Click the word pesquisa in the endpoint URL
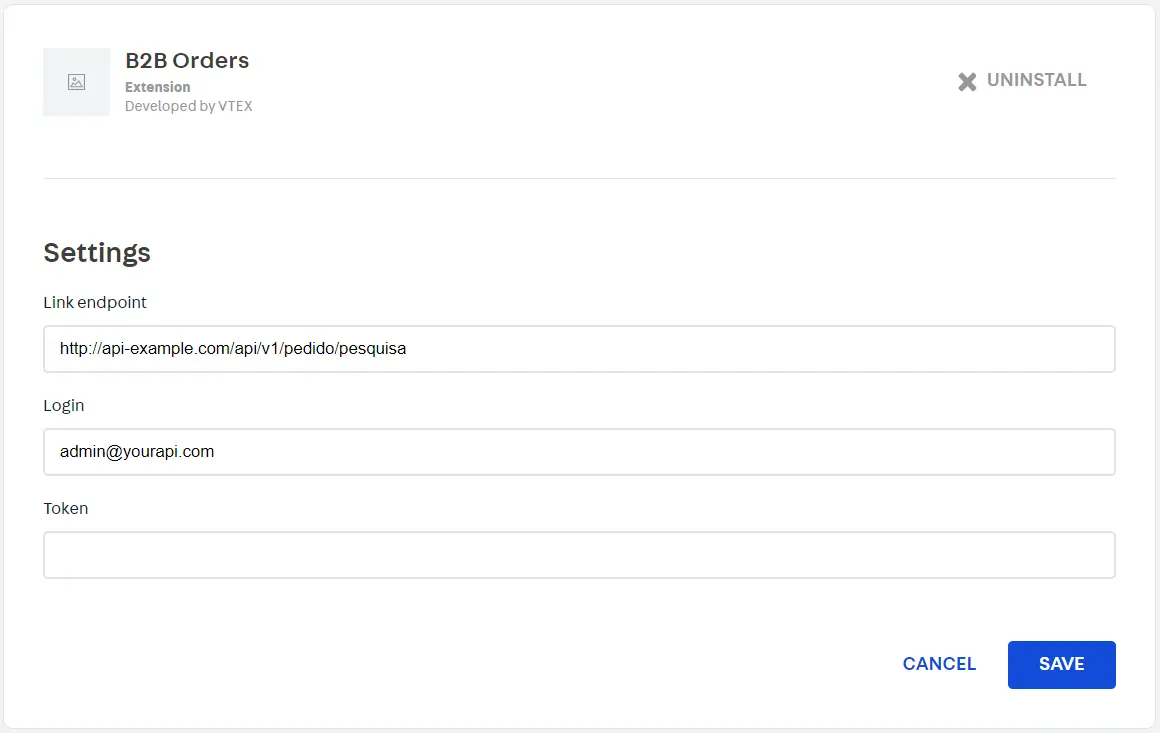Screen dimensions: 1160x733 pyautogui.click(x=372, y=349)
